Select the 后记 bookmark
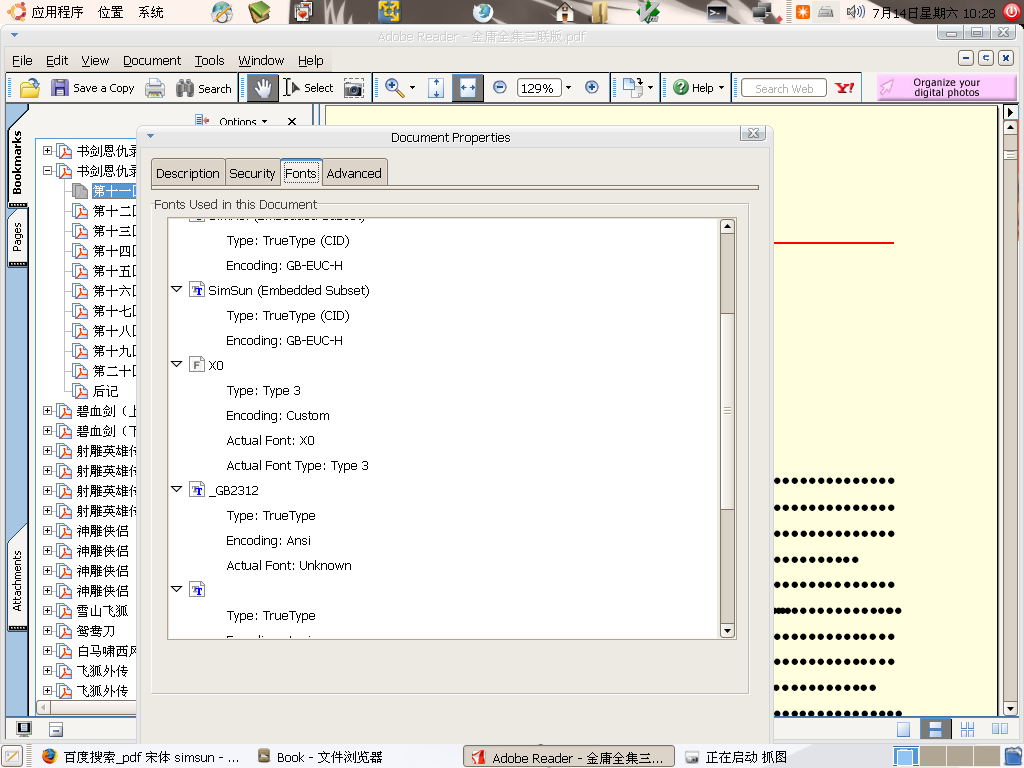Viewport: 1024px width, 768px height. pos(105,391)
